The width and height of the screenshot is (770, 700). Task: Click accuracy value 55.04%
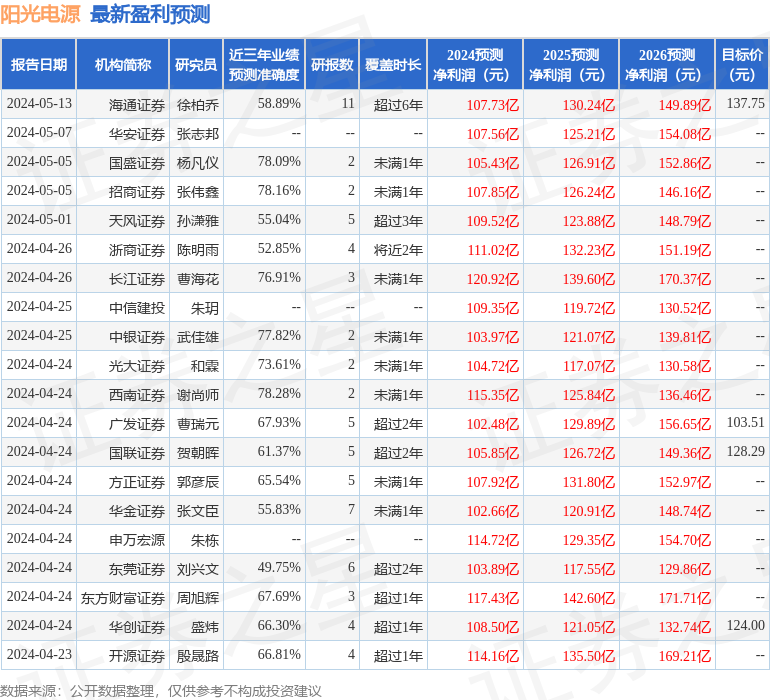279,219
